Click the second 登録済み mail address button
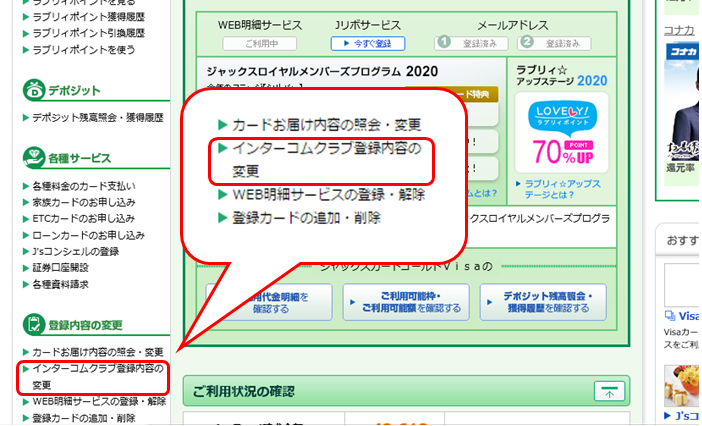Image resolution: width=702 pixels, height=426 pixels. (554, 43)
